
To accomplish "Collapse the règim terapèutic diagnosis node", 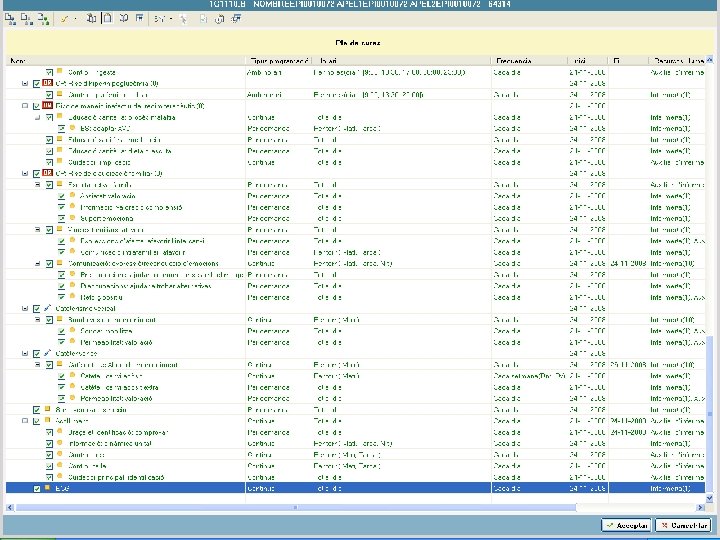I will 25,106.
